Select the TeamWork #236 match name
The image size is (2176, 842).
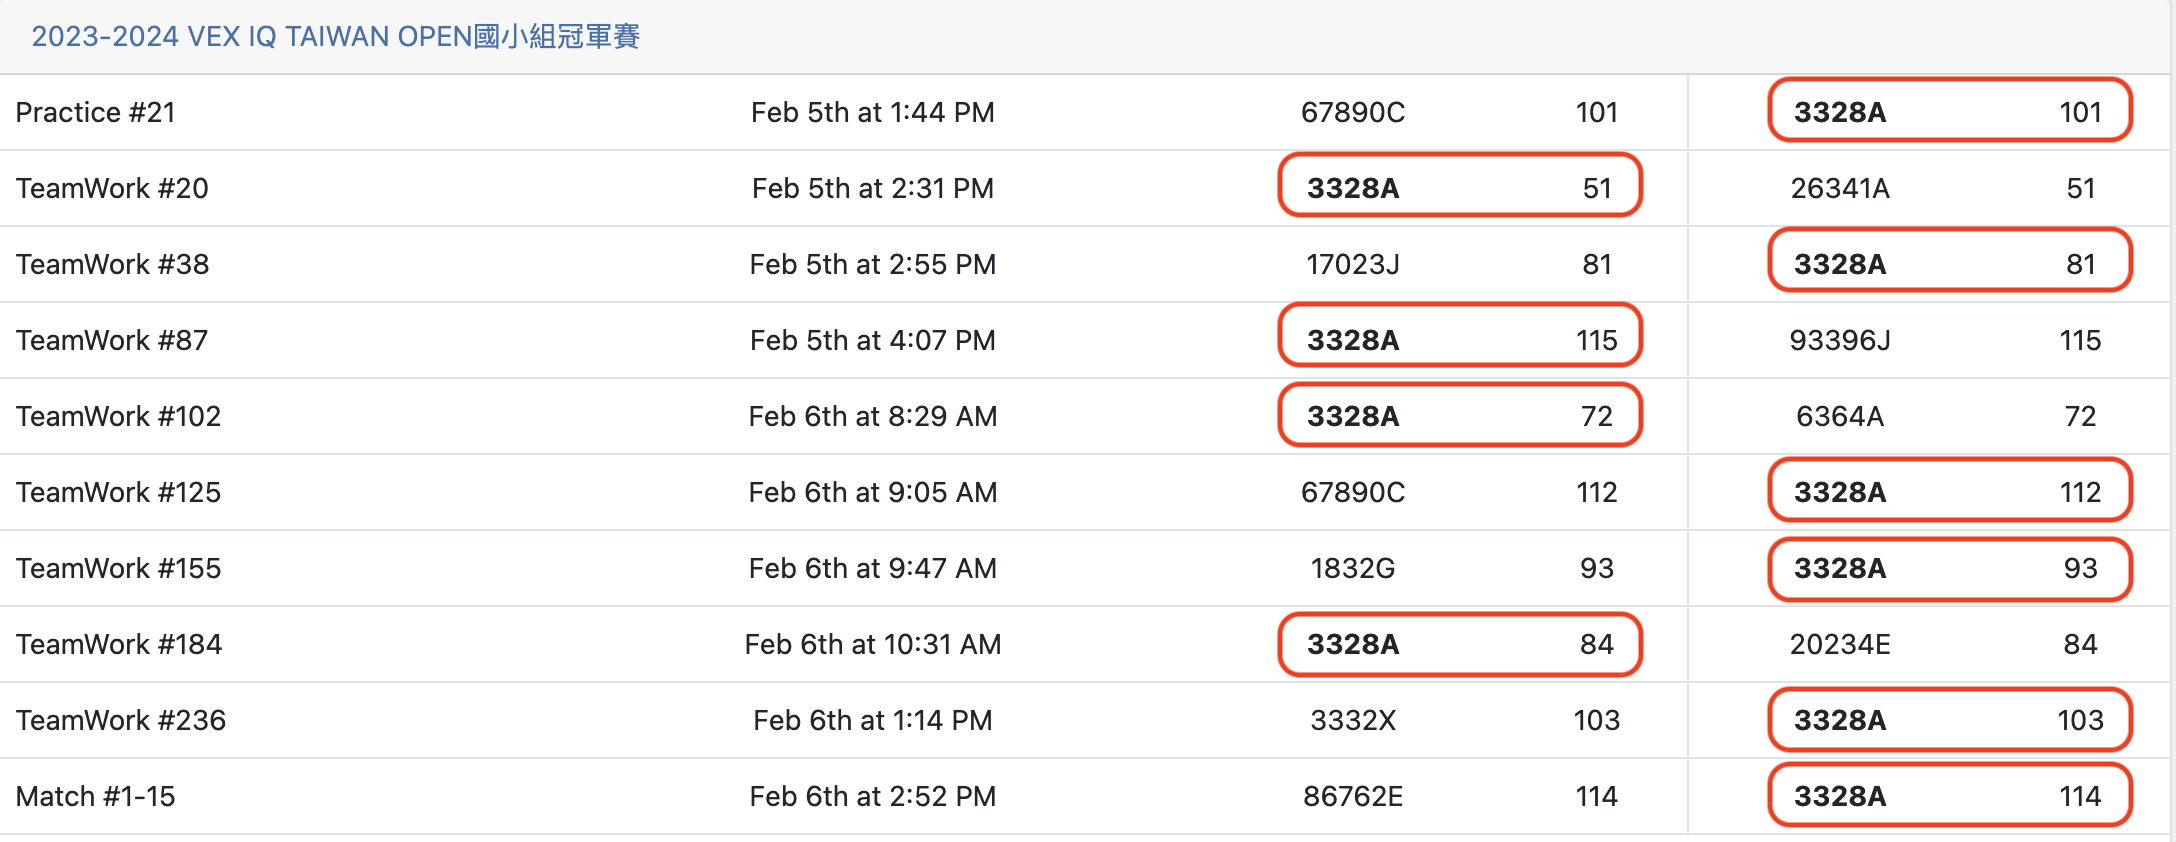click(121, 720)
